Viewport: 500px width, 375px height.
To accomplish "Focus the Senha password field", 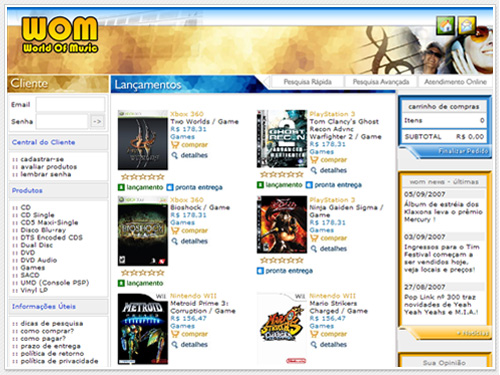I will pyautogui.click(x=62, y=121).
